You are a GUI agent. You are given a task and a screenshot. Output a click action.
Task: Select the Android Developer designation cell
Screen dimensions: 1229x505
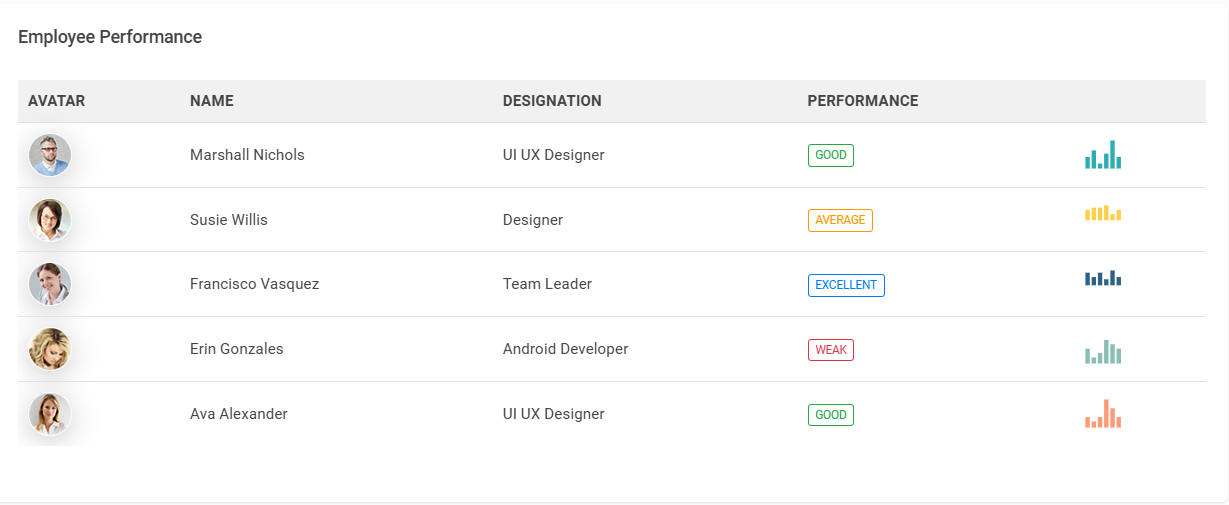pos(565,349)
